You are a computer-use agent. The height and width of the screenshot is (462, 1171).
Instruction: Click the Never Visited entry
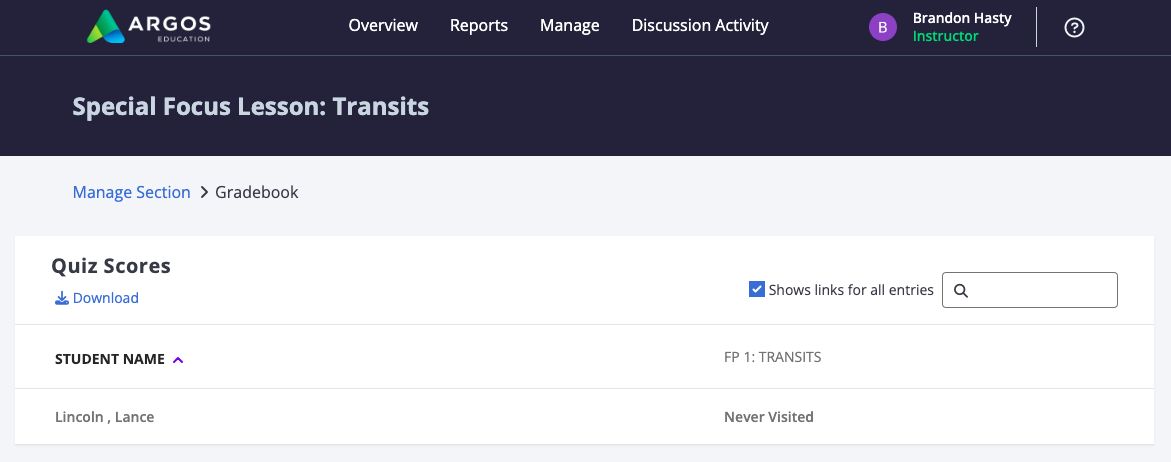click(x=768, y=416)
